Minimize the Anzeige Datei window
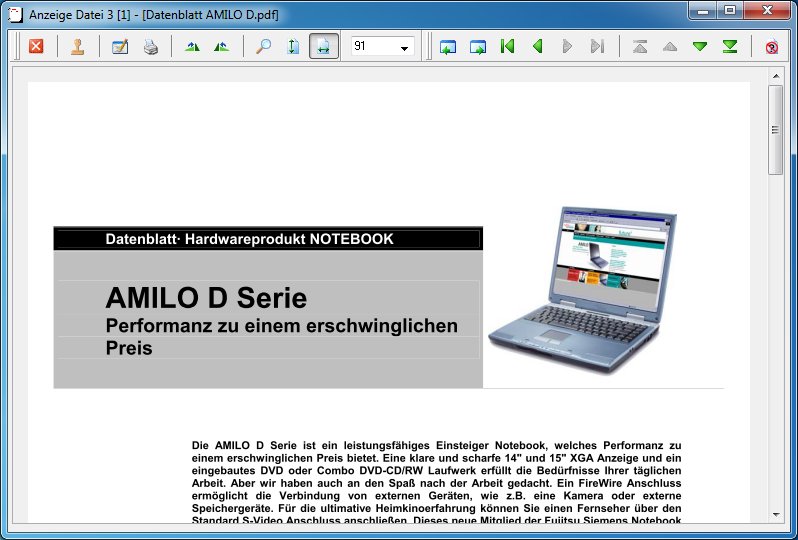The height and width of the screenshot is (540, 798). pyautogui.click(x=703, y=10)
